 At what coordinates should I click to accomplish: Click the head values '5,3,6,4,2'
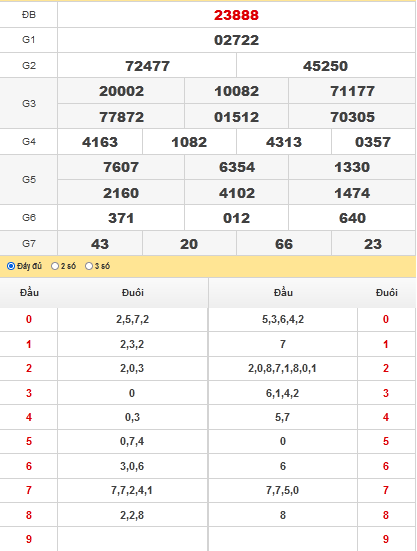pos(283,319)
